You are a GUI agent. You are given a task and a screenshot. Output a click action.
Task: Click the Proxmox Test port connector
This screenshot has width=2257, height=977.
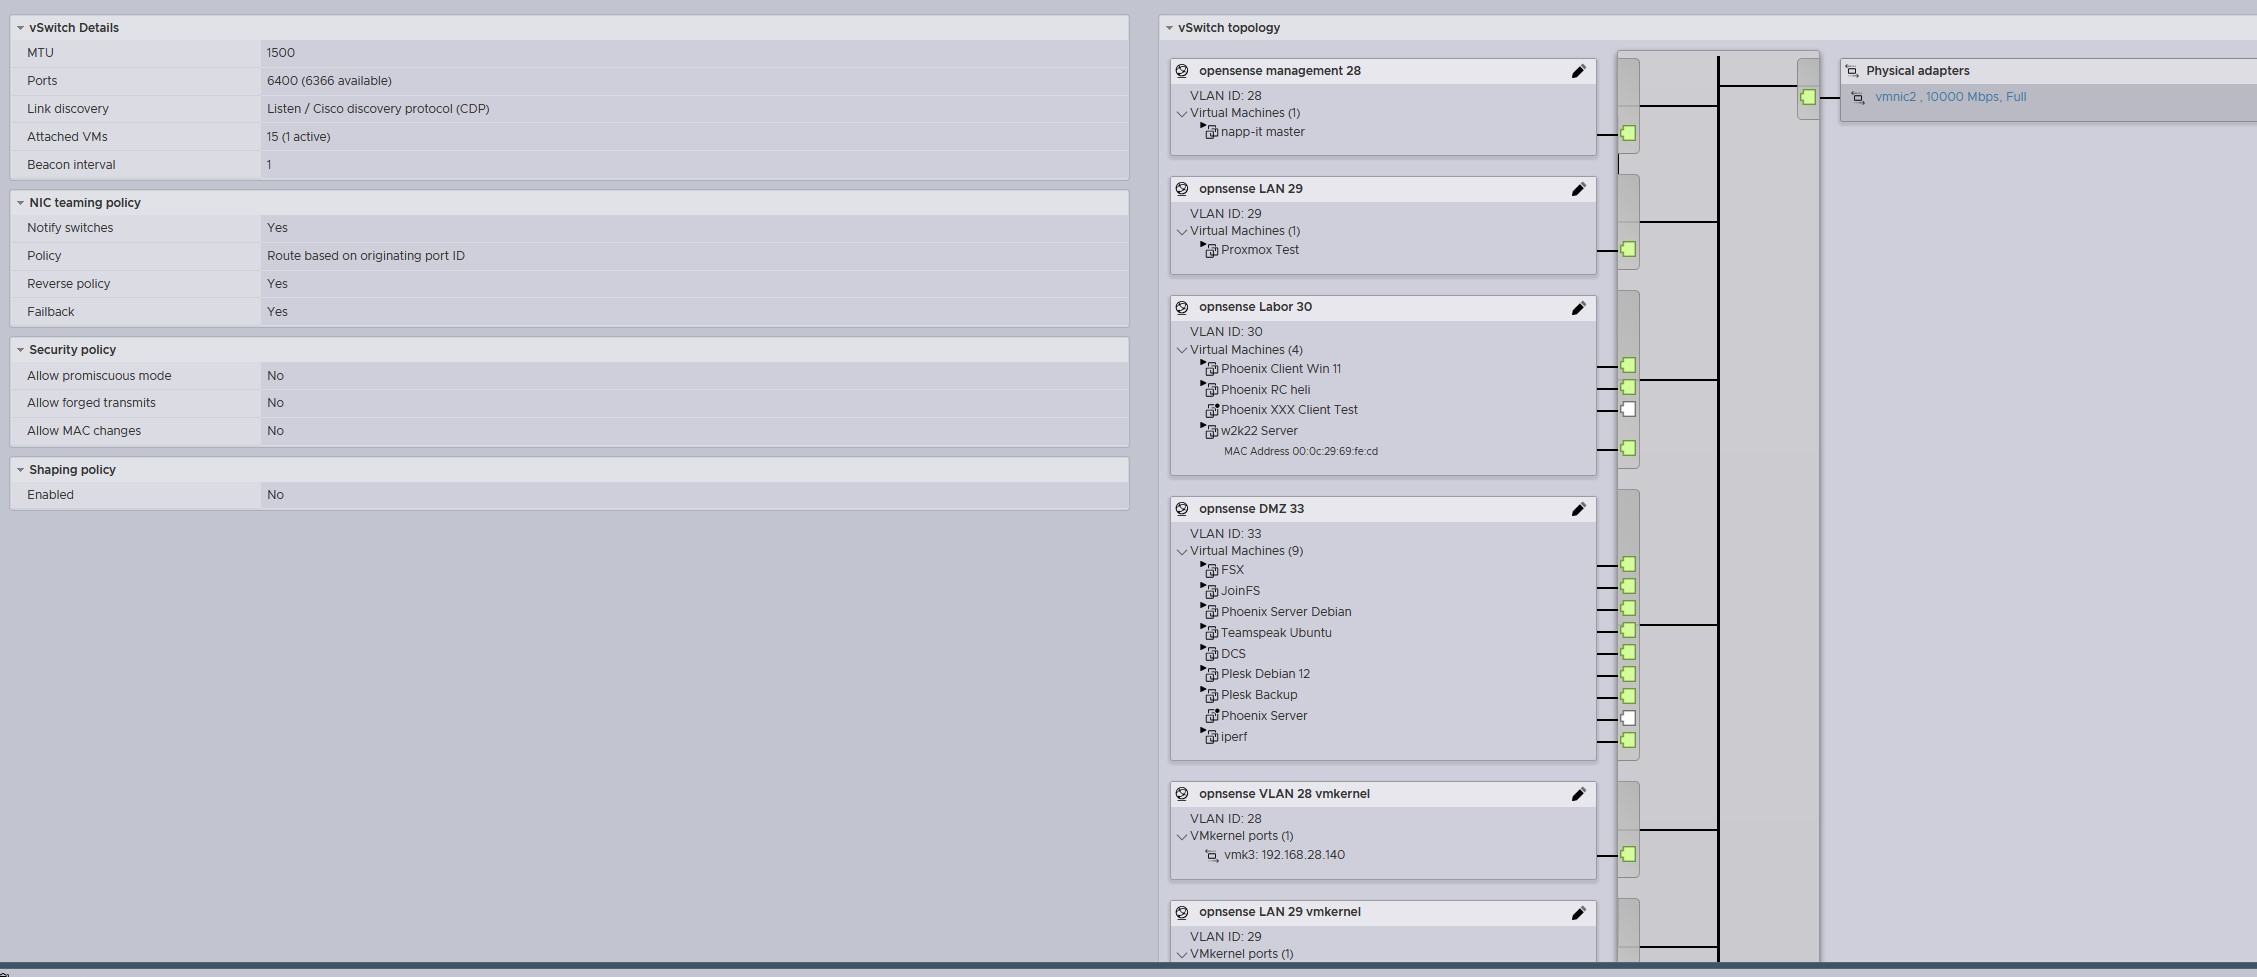[1628, 249]
